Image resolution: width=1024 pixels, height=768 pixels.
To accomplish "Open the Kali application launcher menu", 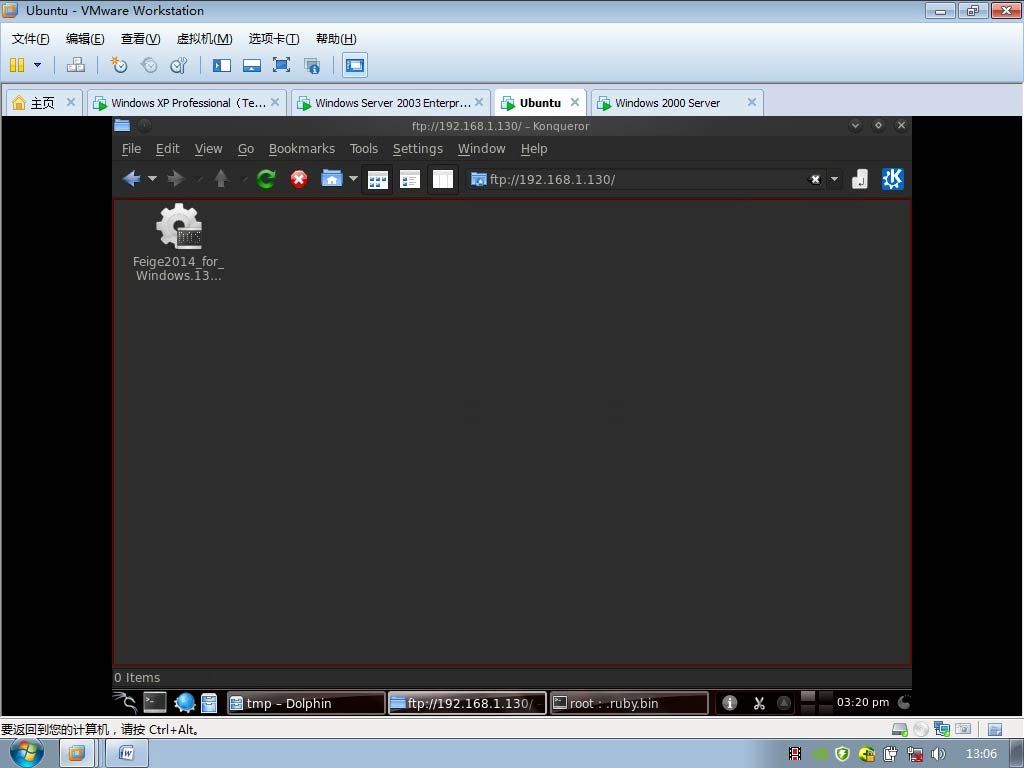I will (x=125, y=703).
